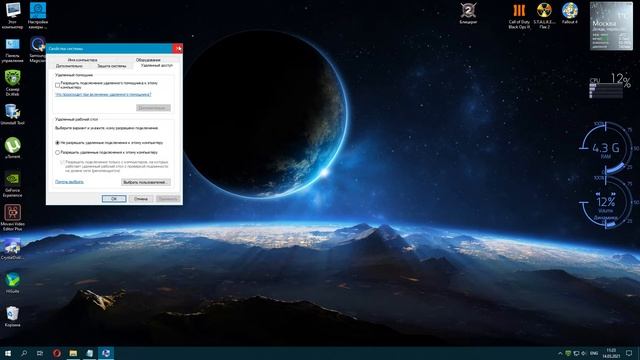
Task: Select the uTorrent desktop icon
Action: (x=12, y=148)
